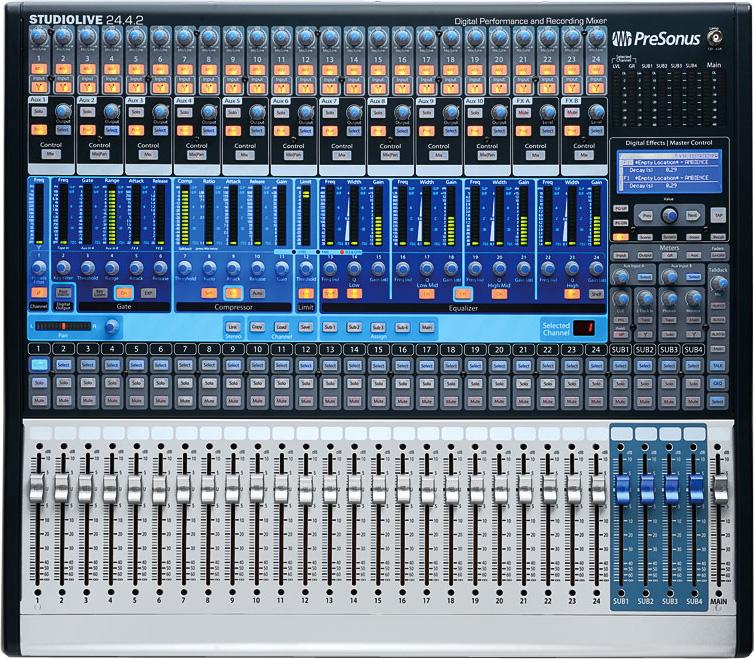The width and height of the screenshot is (754, 659).
Task: Enable Compressor Auto mode
Action: (x=257, y=292)
